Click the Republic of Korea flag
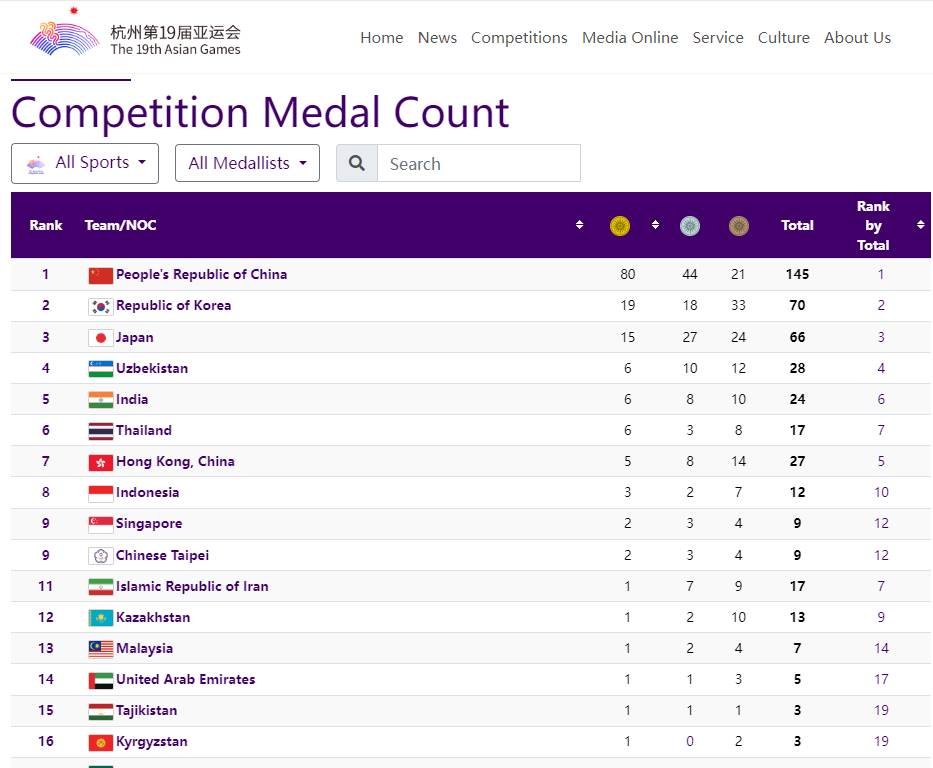This screenshot has height=768, width=933. click(x=100, y=306)
